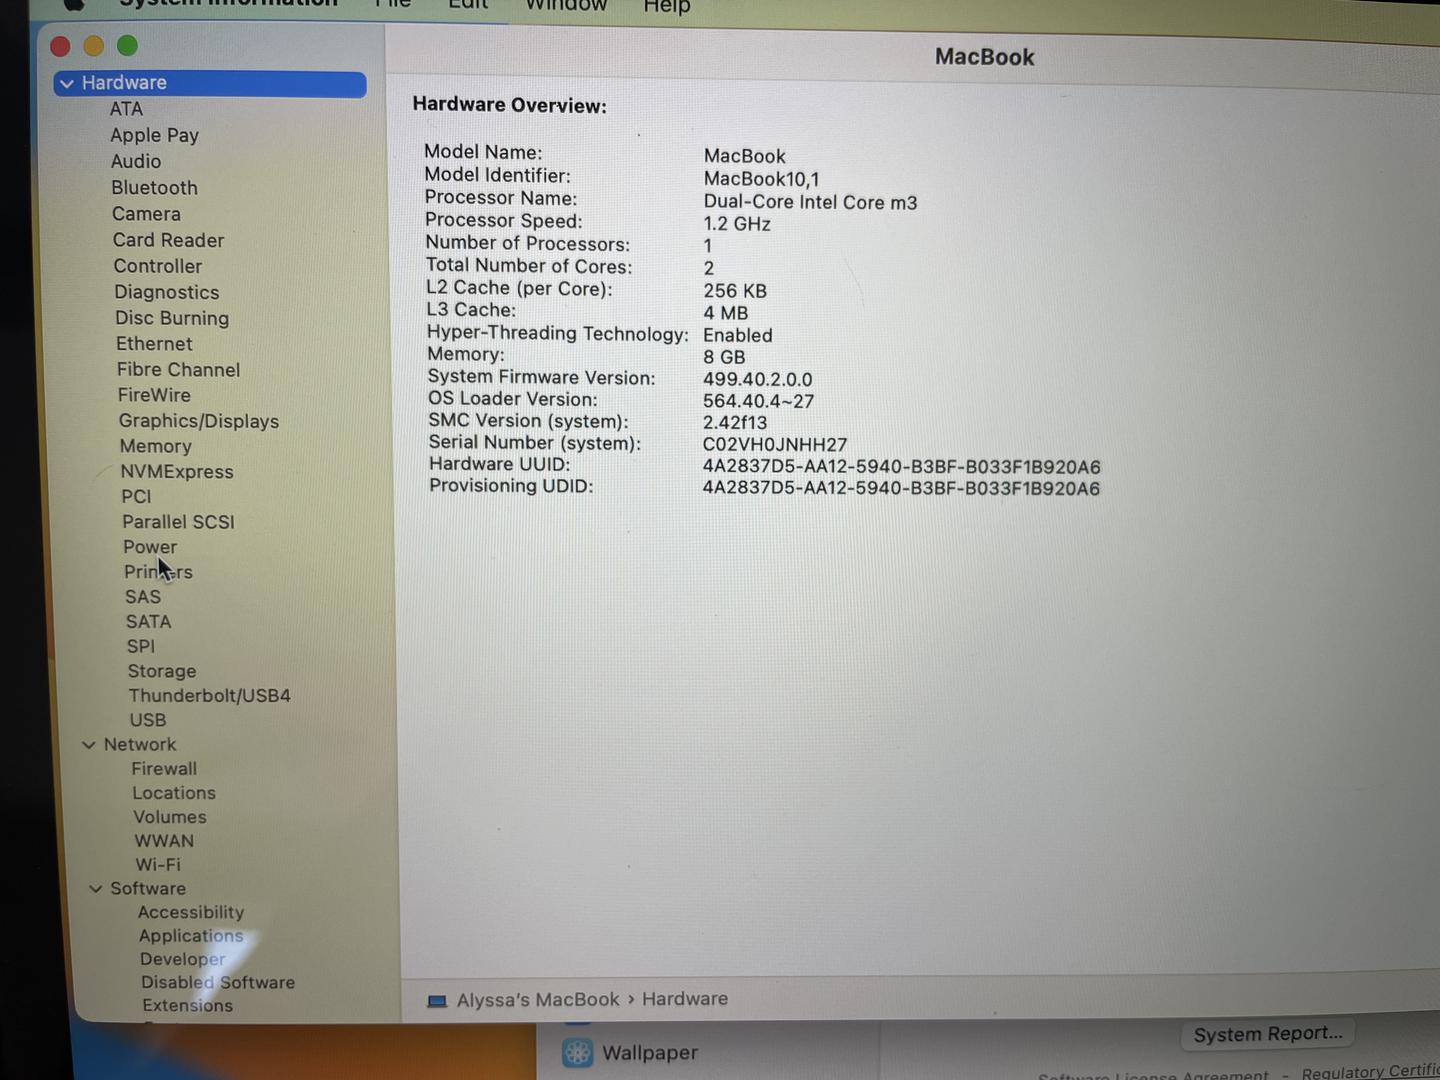This screenshot has width=1440, height=1080.
Task: Select Graphics/Displays in sidebar
Action: [x=198, y=421]
